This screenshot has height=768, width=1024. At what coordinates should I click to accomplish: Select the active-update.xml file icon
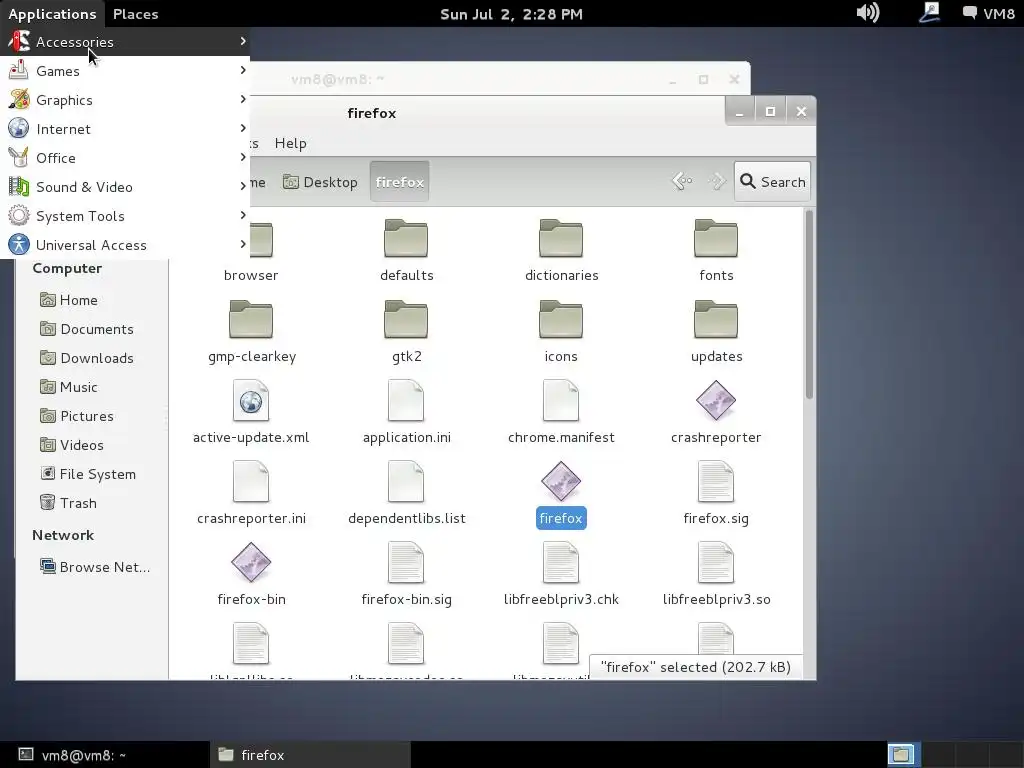251,400
